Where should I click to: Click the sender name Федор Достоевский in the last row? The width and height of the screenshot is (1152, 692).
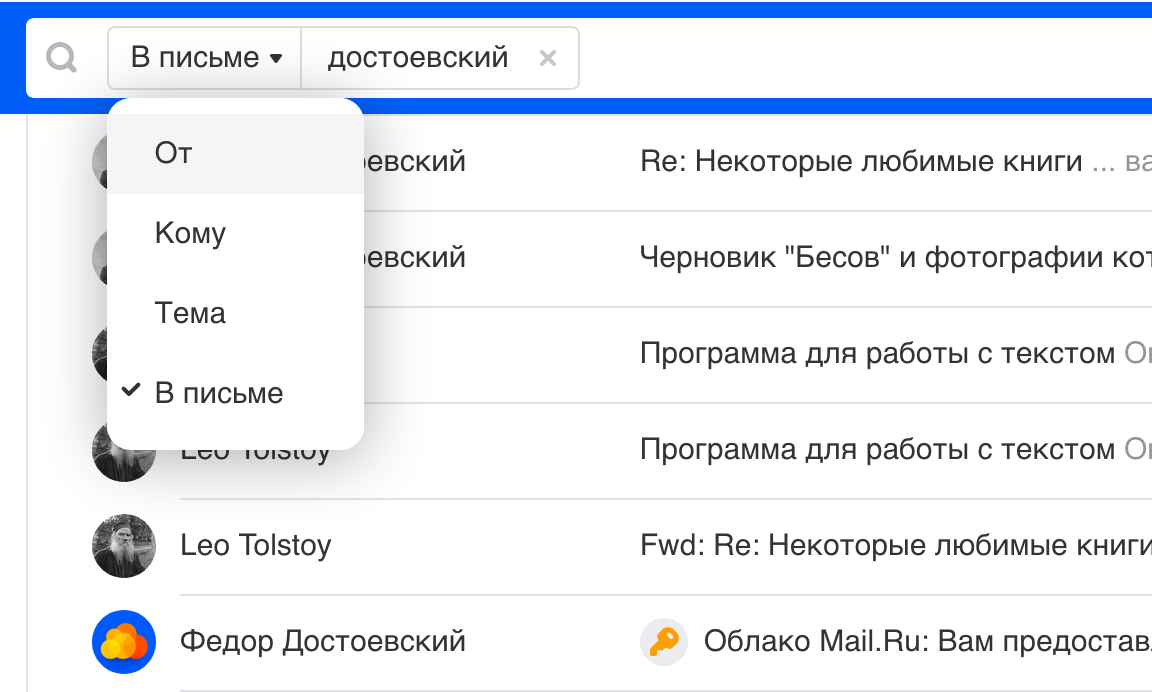click(323, 641)
